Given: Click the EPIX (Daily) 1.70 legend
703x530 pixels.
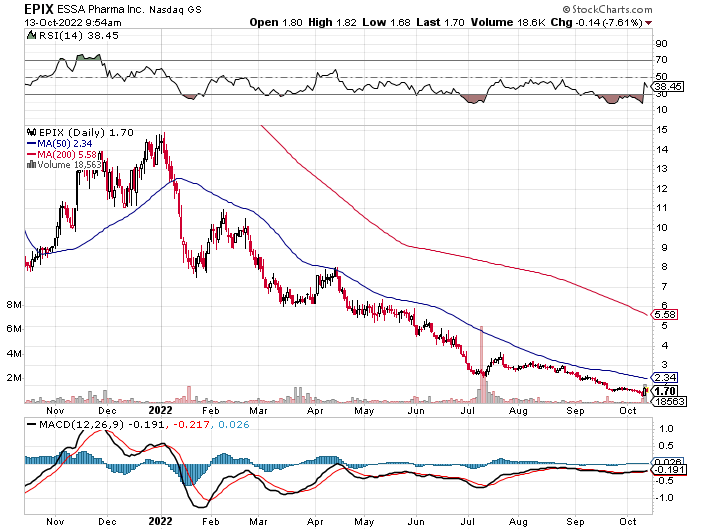Looking at the screenshot, I should click(86, 133).
